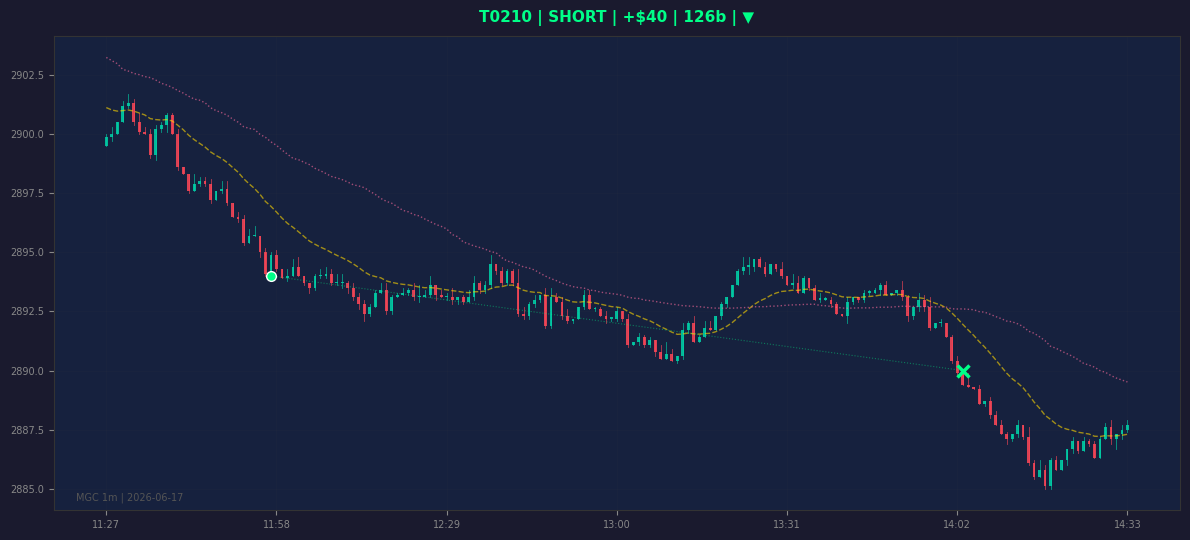Click the 2890.0 price axis label

coord(27,371)
